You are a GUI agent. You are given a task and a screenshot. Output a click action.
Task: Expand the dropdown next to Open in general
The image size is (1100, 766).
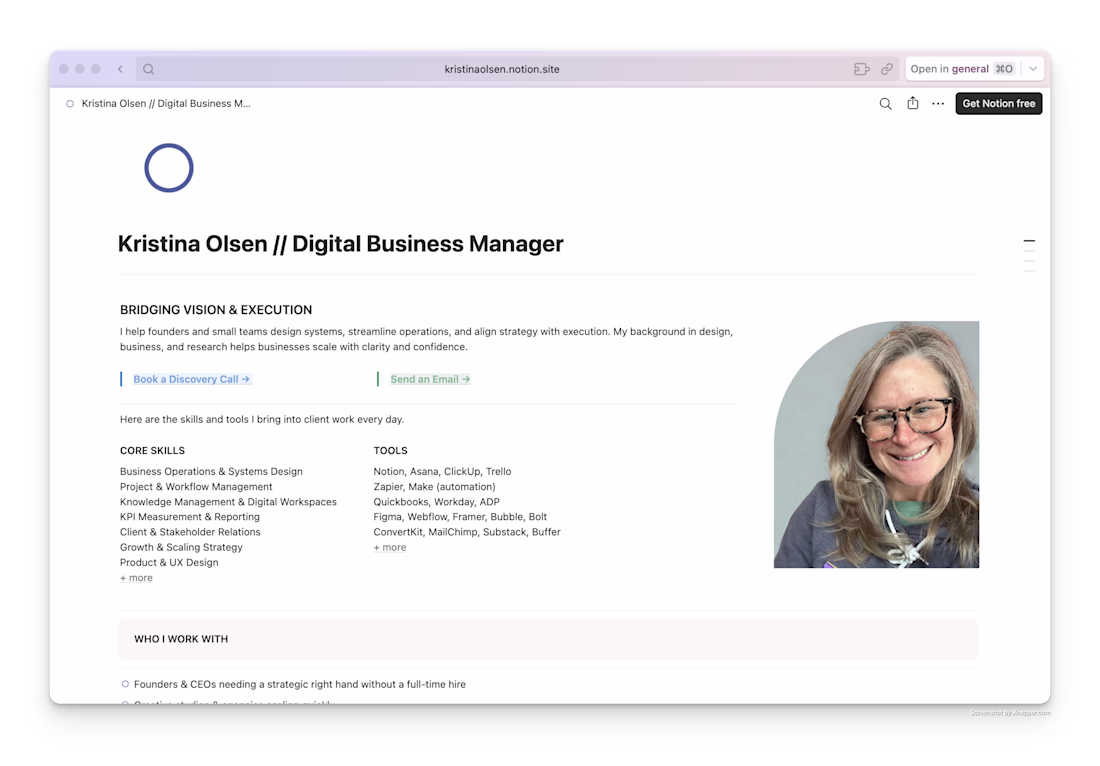(x=1033, y=69)
